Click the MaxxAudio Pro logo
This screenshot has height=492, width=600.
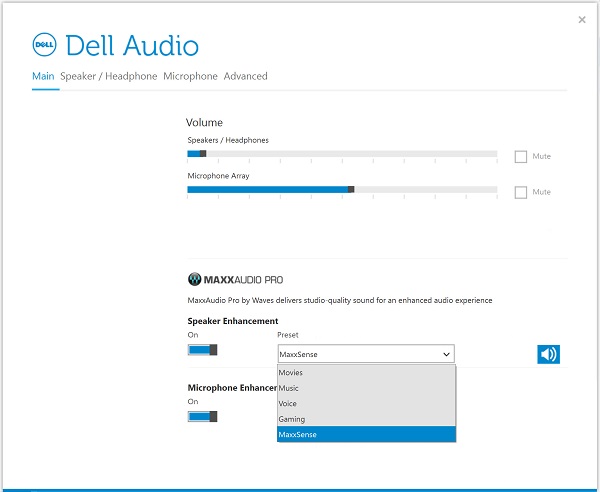click(x=235, y=280)
